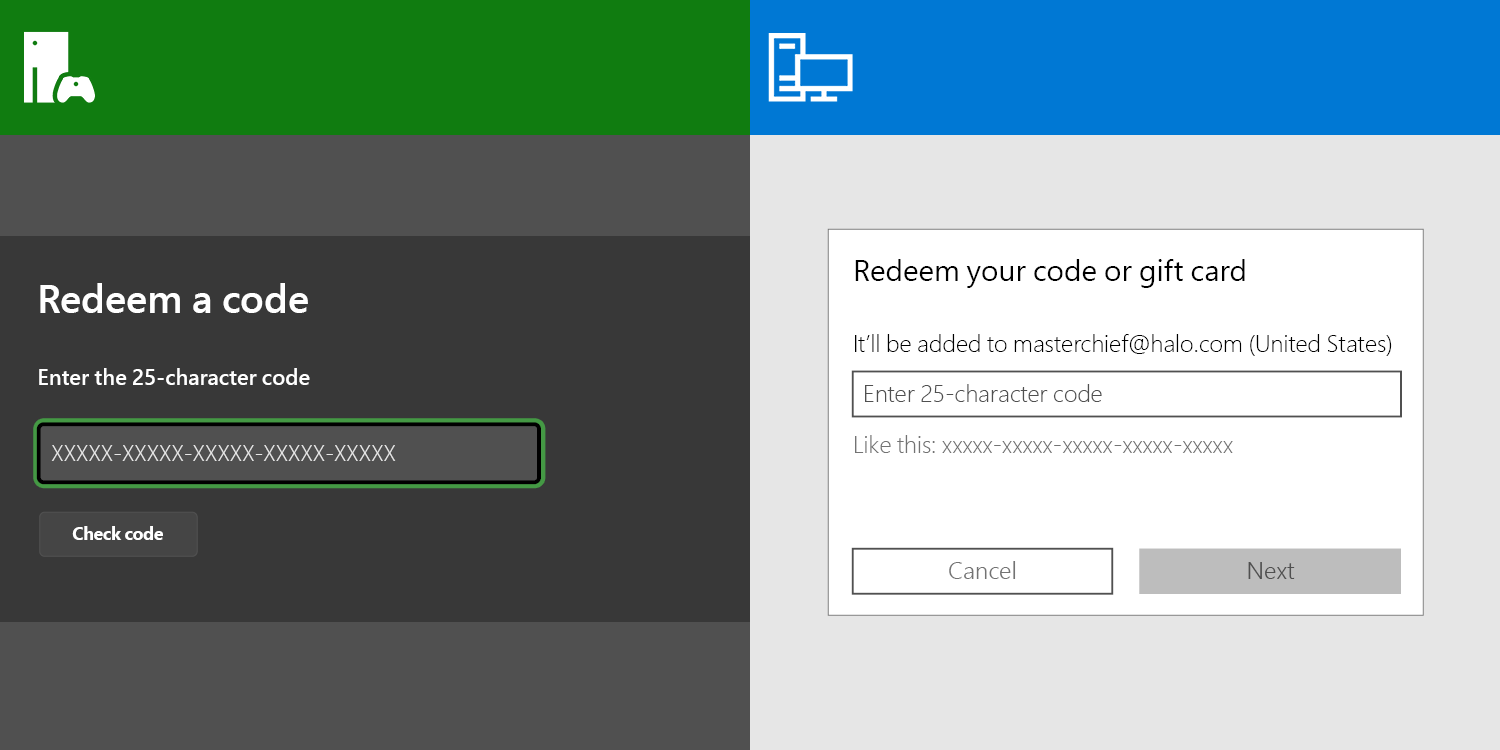The height and width of the screenshot is (750, 1500).
Task: Click the 'Enter 25-character code' text box
Action: tap(1126, 394)
